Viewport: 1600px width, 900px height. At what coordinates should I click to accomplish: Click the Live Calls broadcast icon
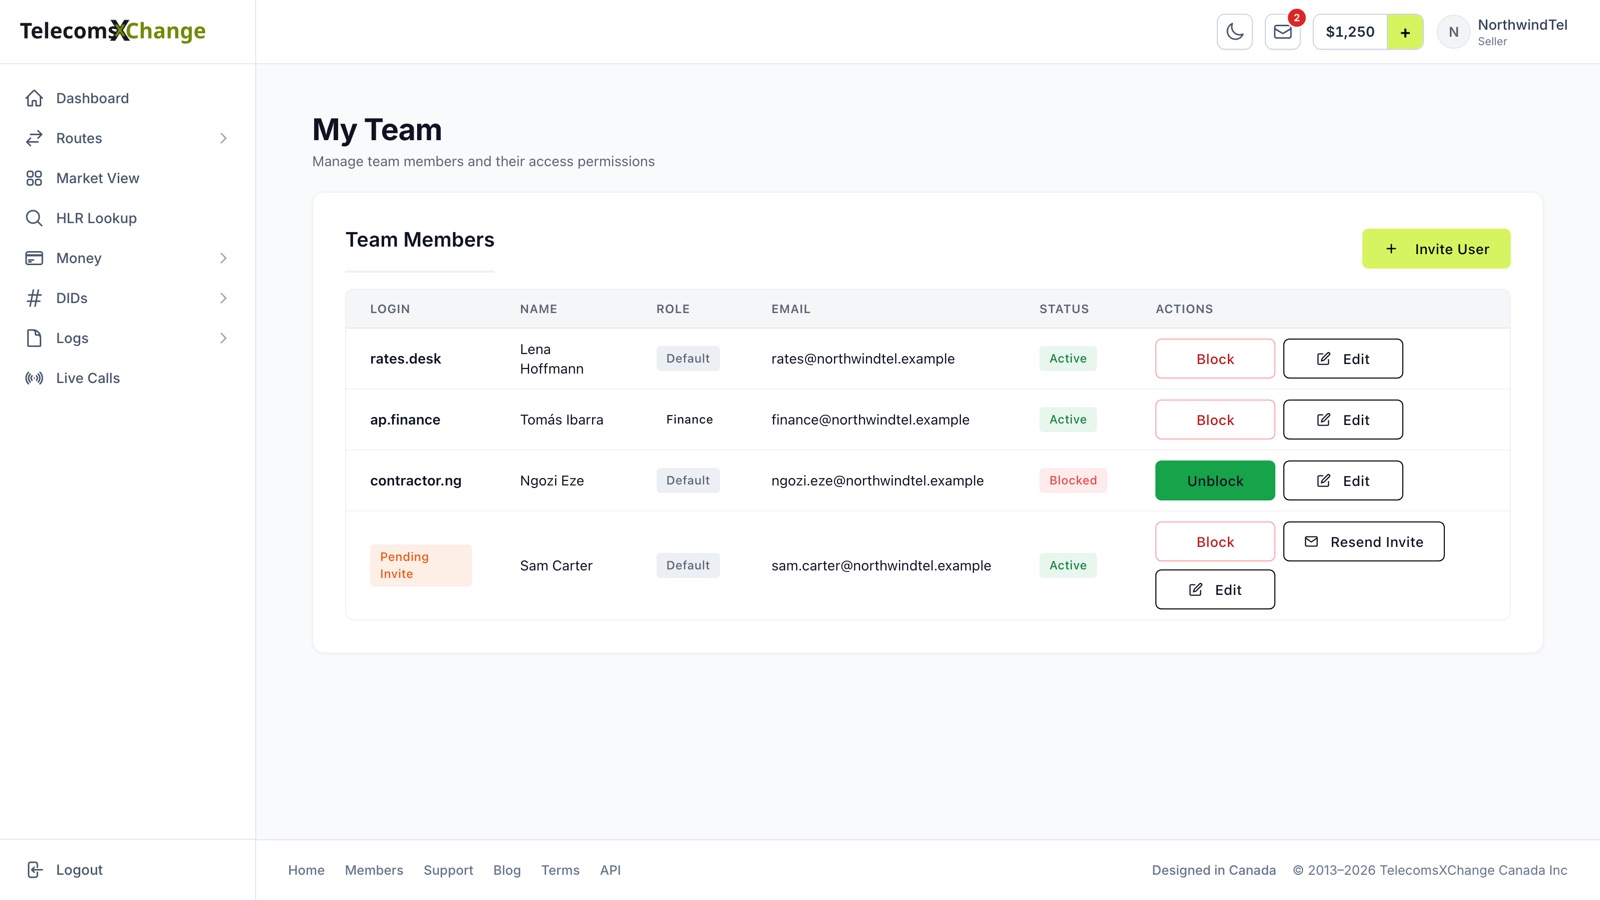pyautogui.click(x=34, y=378)
